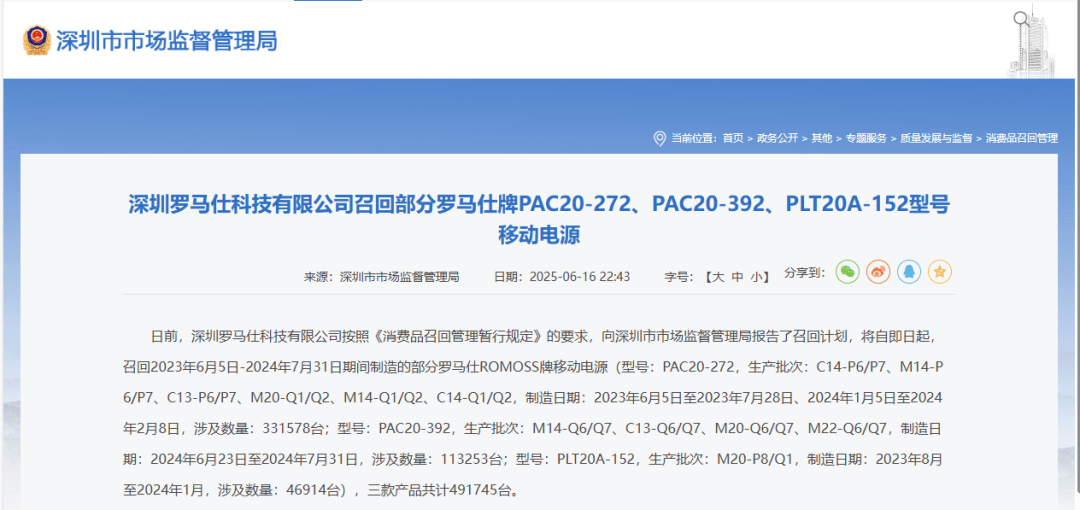Click 涉及数量：331578台 text
Viewport: 1080px width, 510px height.
pos(258,429)
